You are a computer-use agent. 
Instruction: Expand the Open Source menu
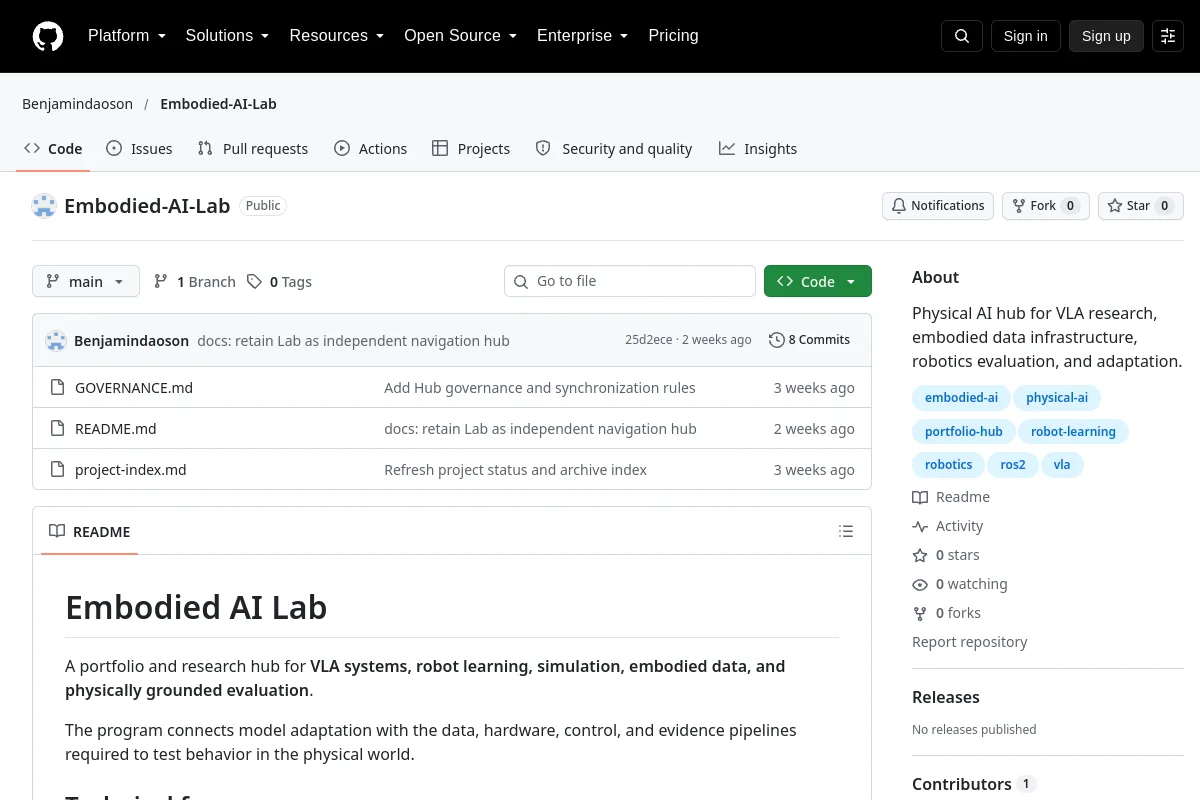pyautogui.click(x=461, y=36)
